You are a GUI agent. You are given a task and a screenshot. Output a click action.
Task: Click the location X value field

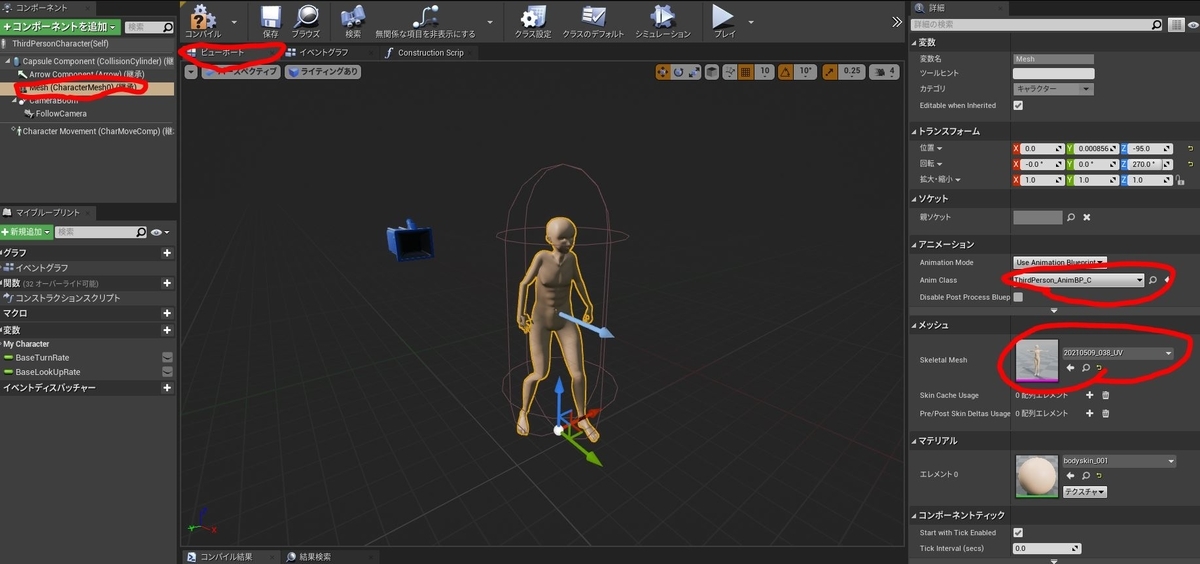(x=1041, y=148)
